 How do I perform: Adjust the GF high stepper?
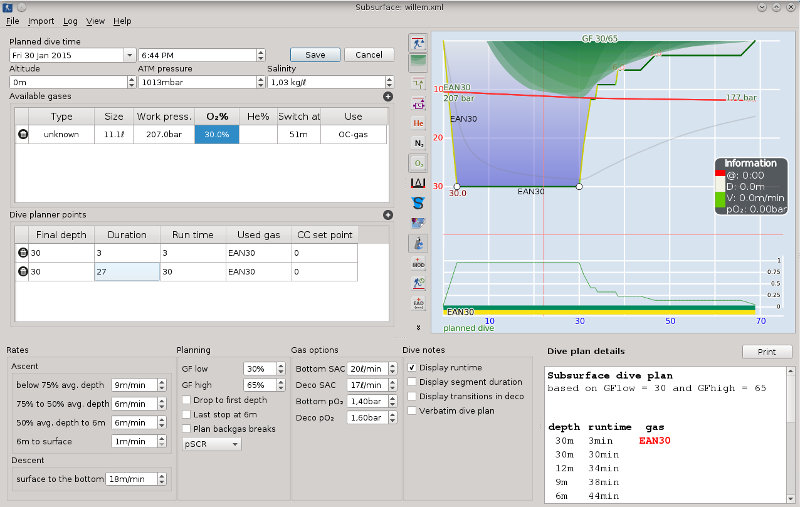click(281, 385)
